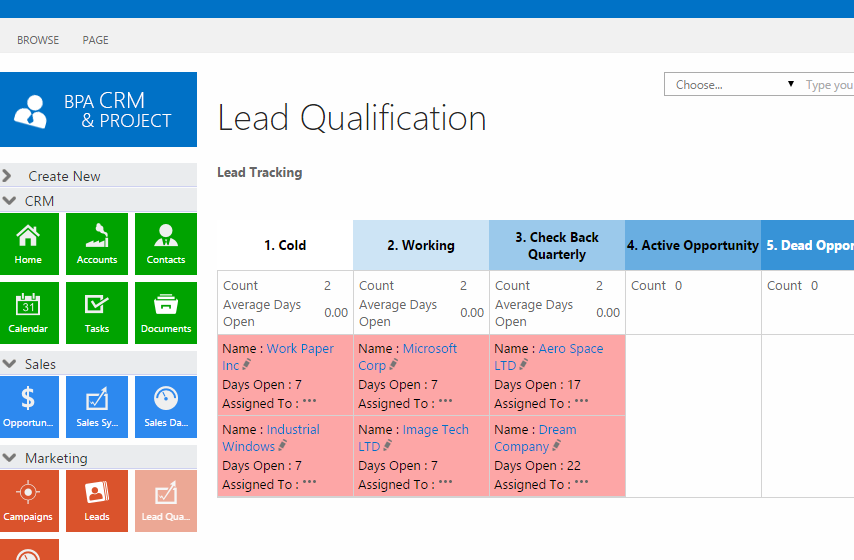Show Assigned To for Aero Space LTD
The height and width of the screenshot is (560, 854).
click(x=582, y=401)
